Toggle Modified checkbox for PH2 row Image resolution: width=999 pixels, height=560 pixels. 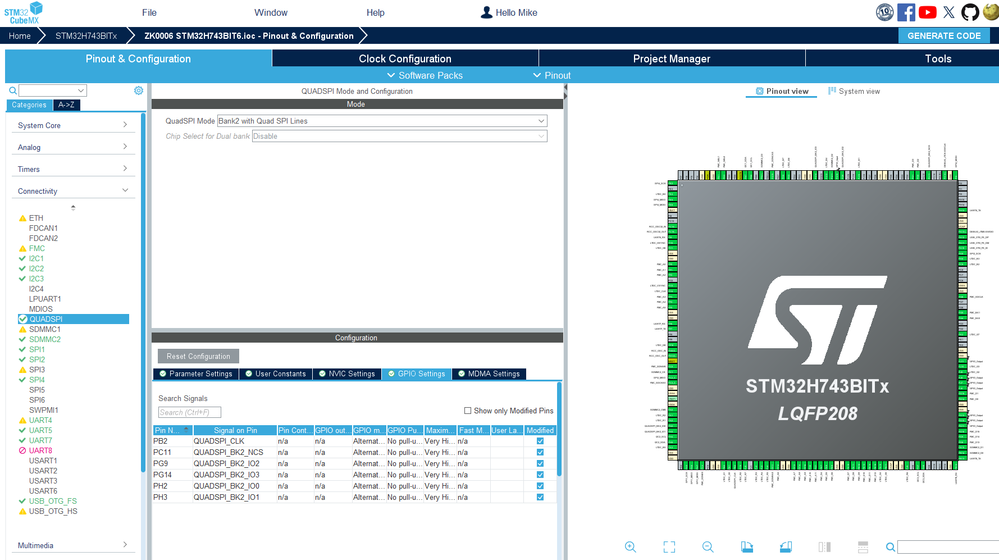(x=540, y=485)
